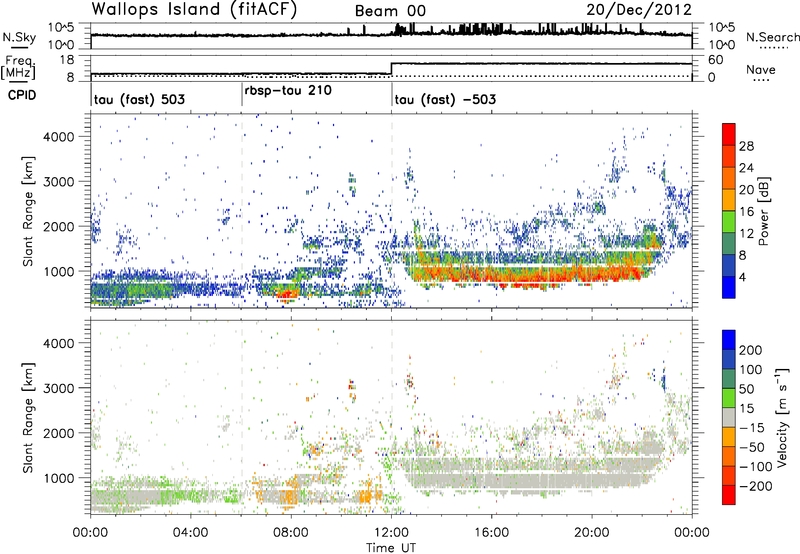Screen dimensions: 800x554
Task: Pick the blue top segment of Velocity color bar
Action: [x=729, y=340]
